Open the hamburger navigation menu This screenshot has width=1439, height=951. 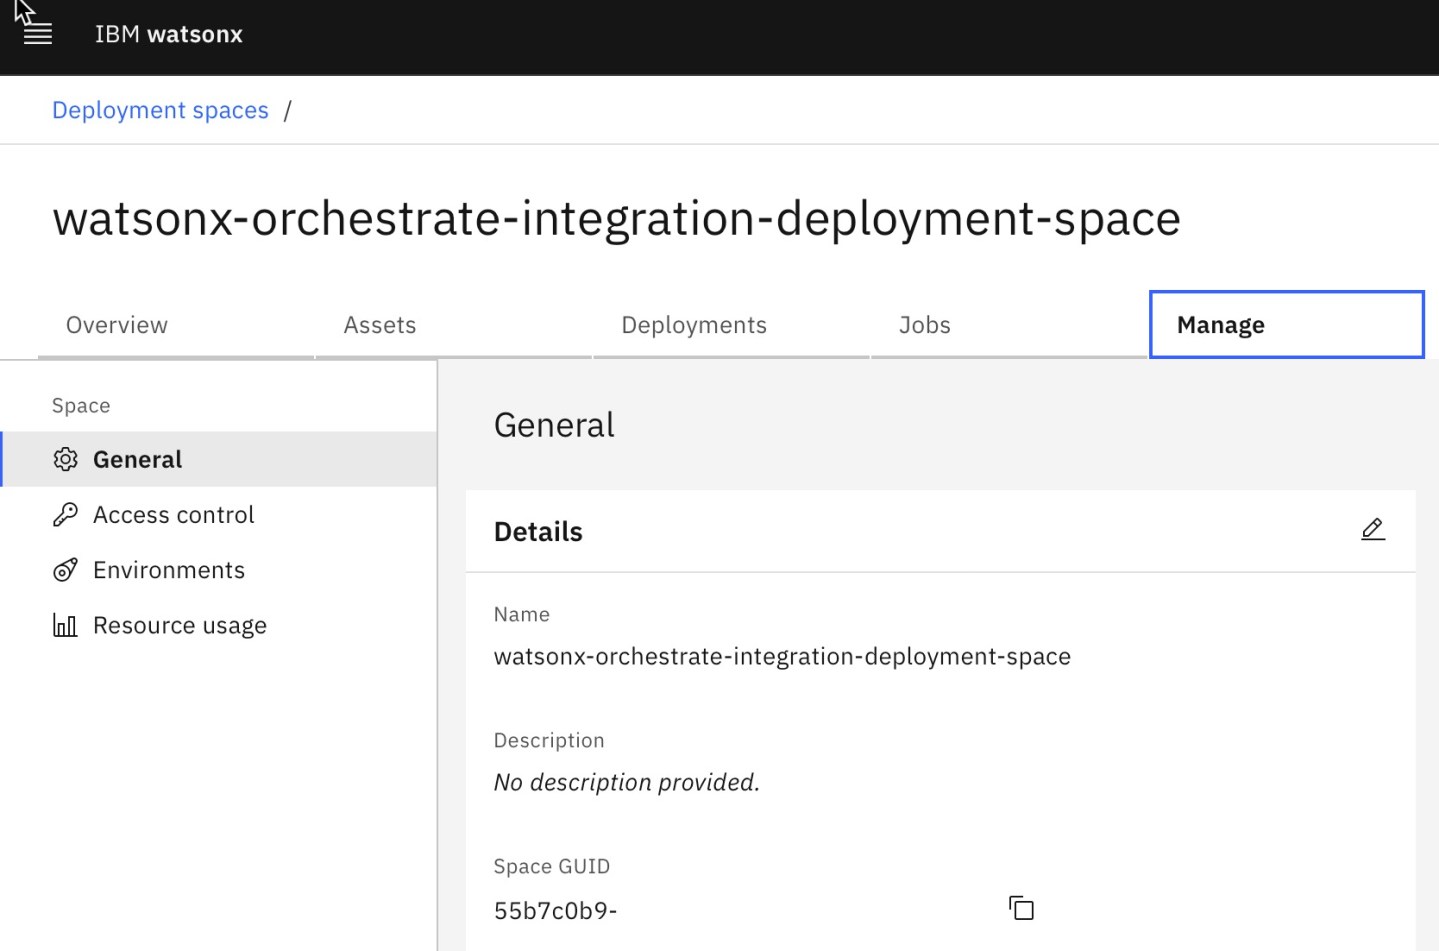pyautogui.click(x=37, y=32)
